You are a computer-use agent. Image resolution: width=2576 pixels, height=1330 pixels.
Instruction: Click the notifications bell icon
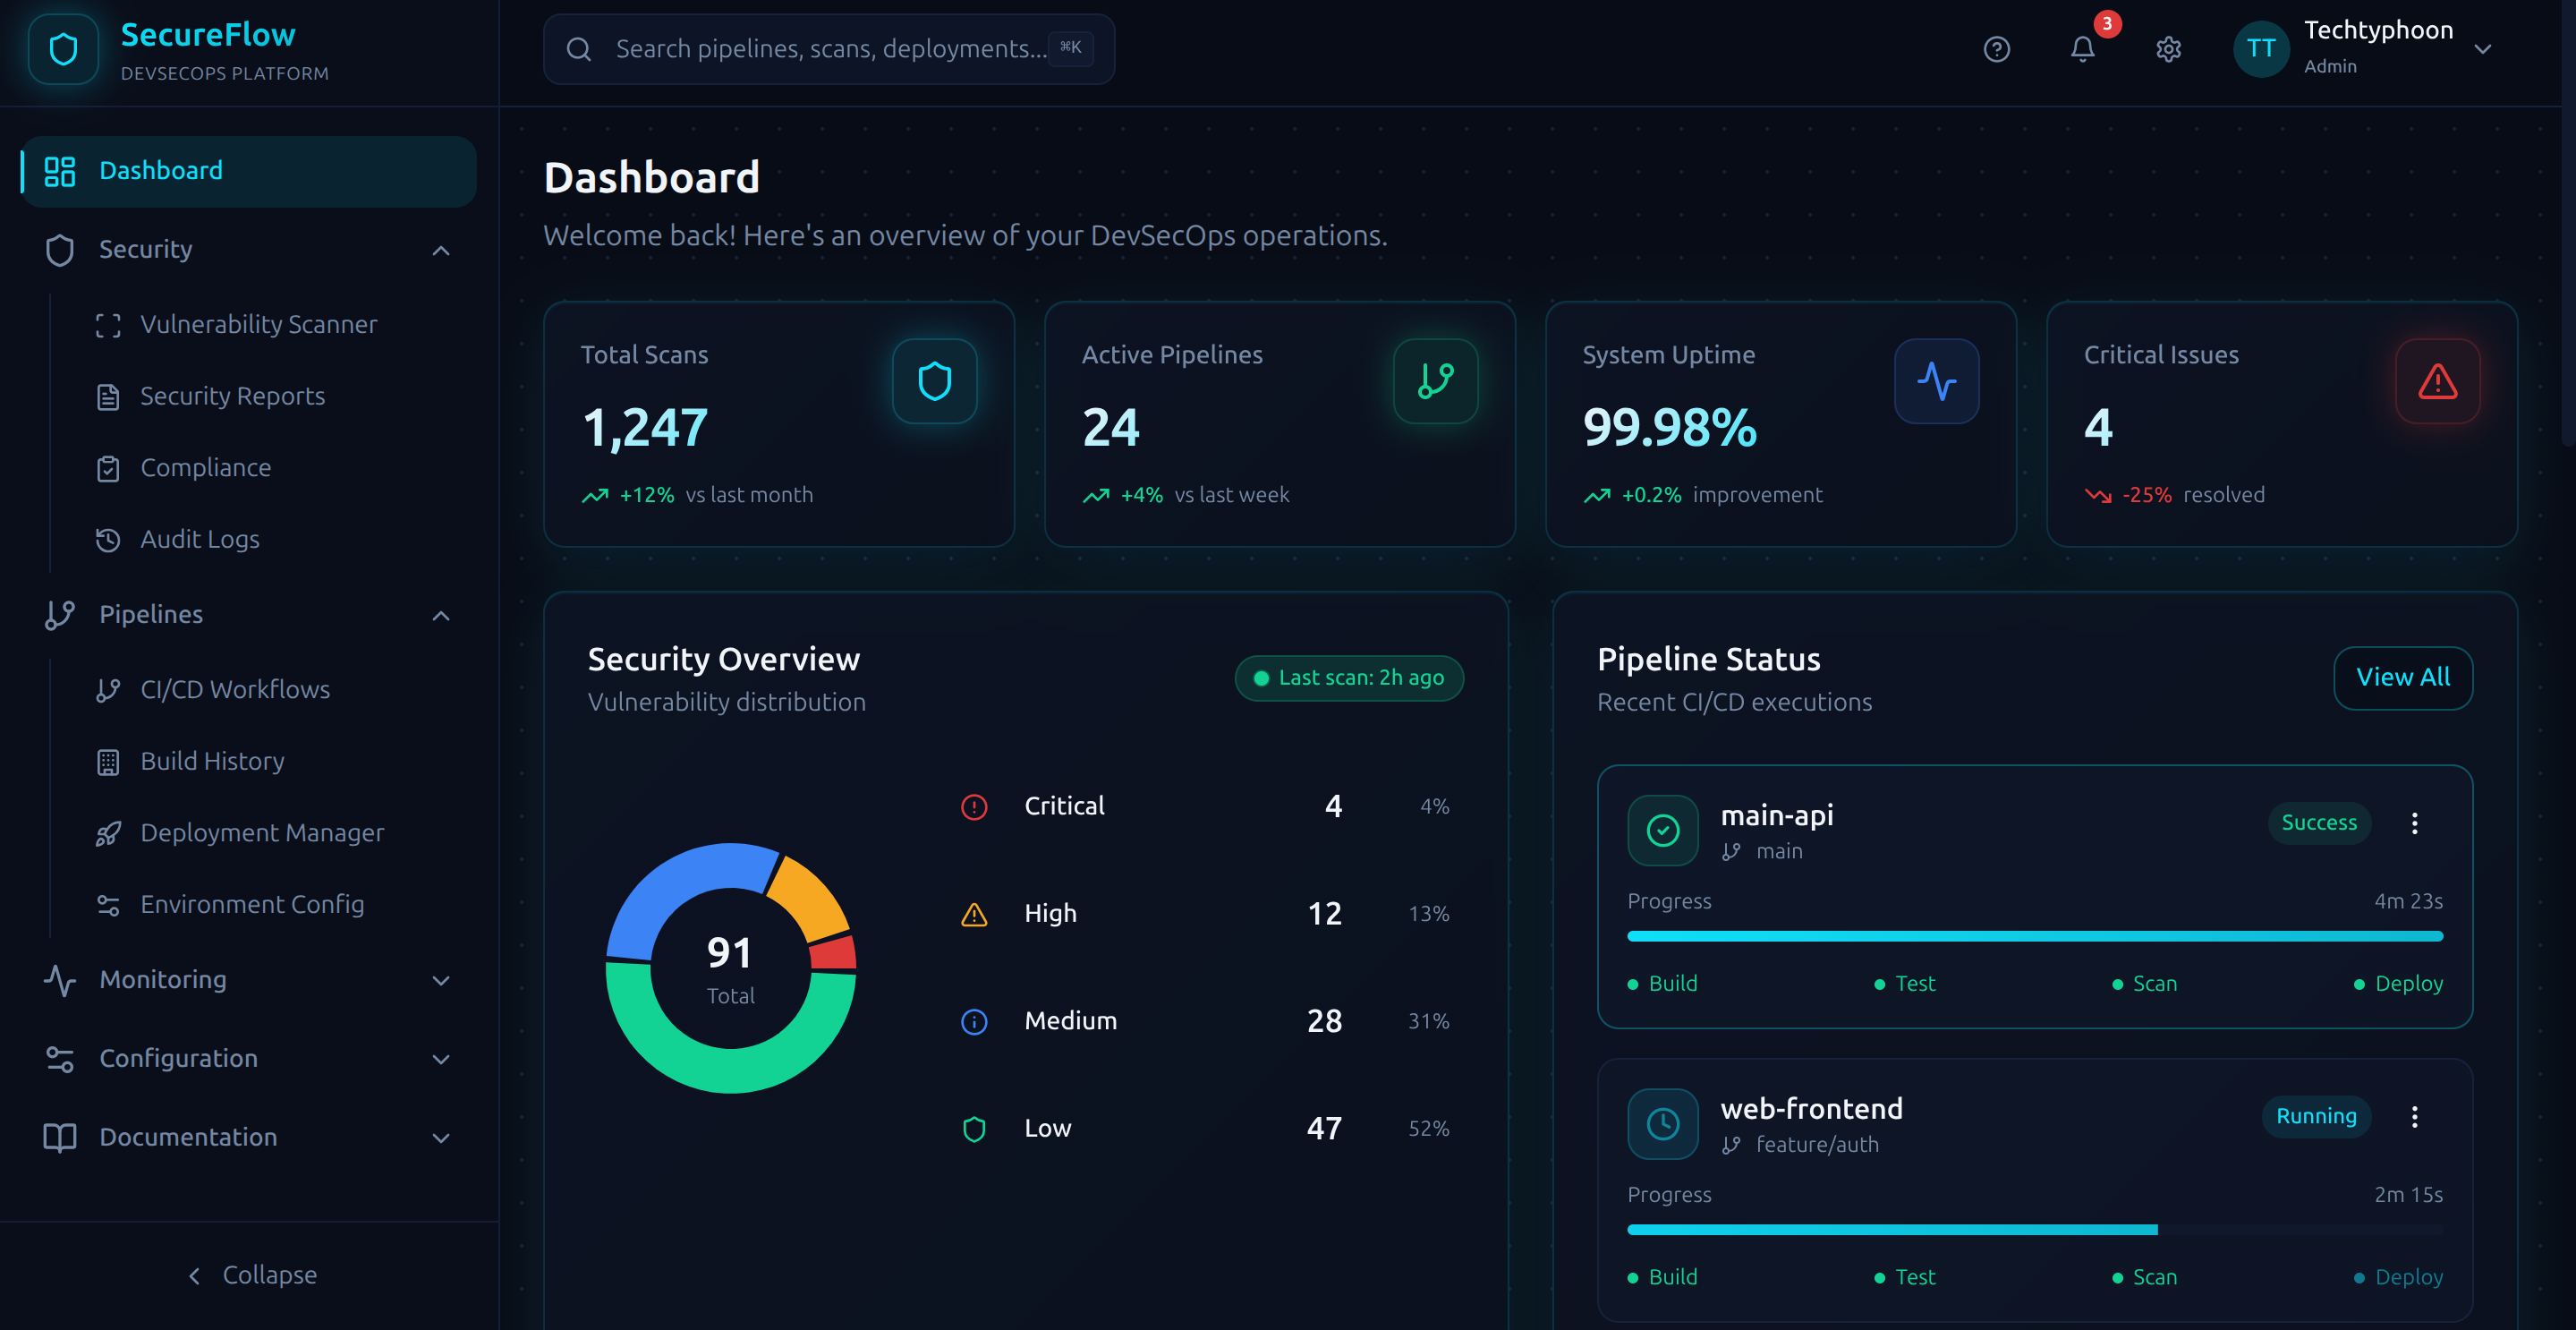click(x=2082, y=49)
